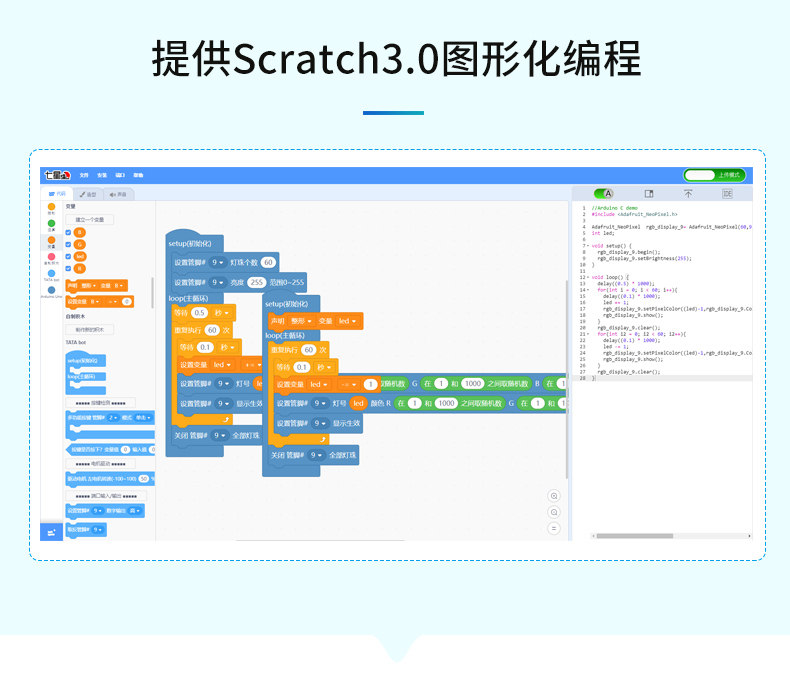The image size is (790, 690).
Task: Open 整形 dropdown in workspace 声明 block
Action: click(301, 321)
